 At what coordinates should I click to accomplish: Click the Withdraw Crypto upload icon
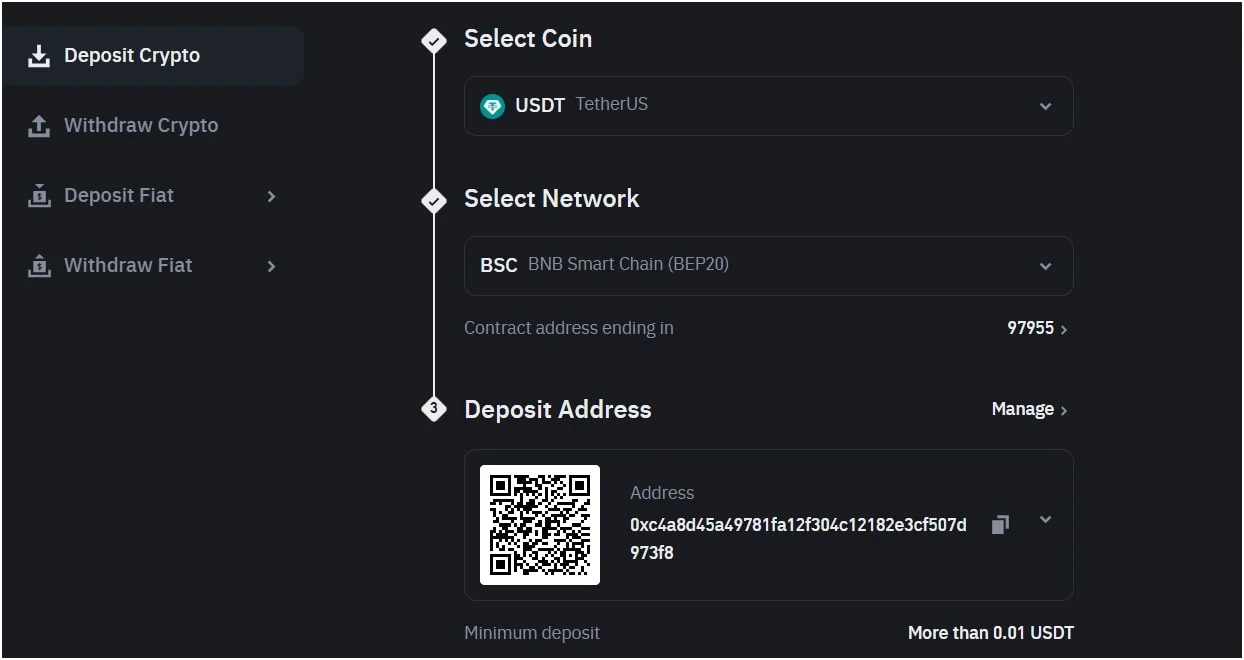(39, 126)
